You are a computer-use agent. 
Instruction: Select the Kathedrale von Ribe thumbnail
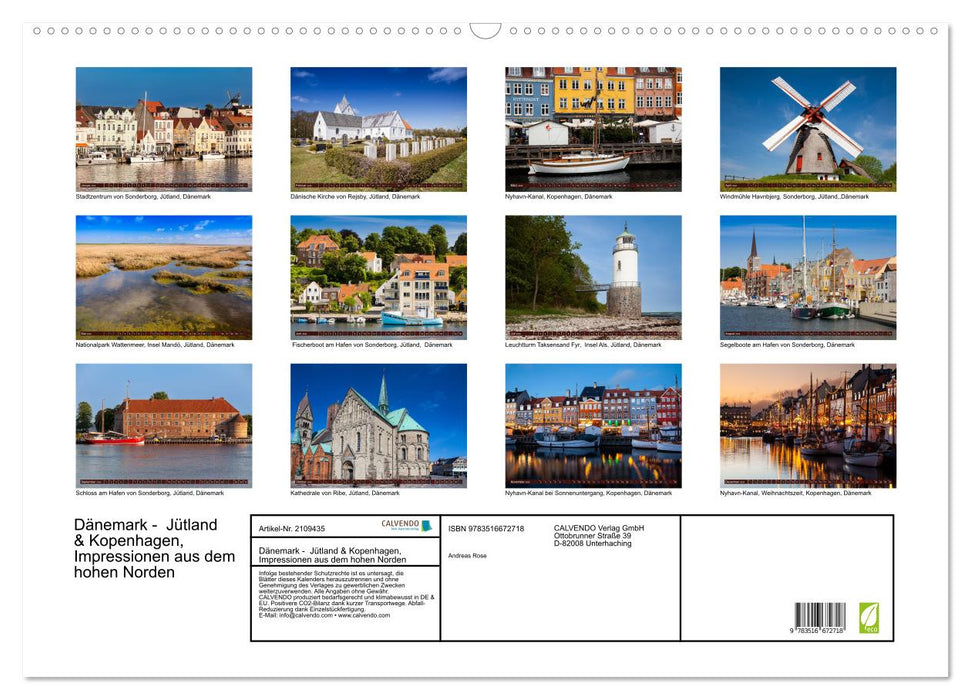(378, 424)
